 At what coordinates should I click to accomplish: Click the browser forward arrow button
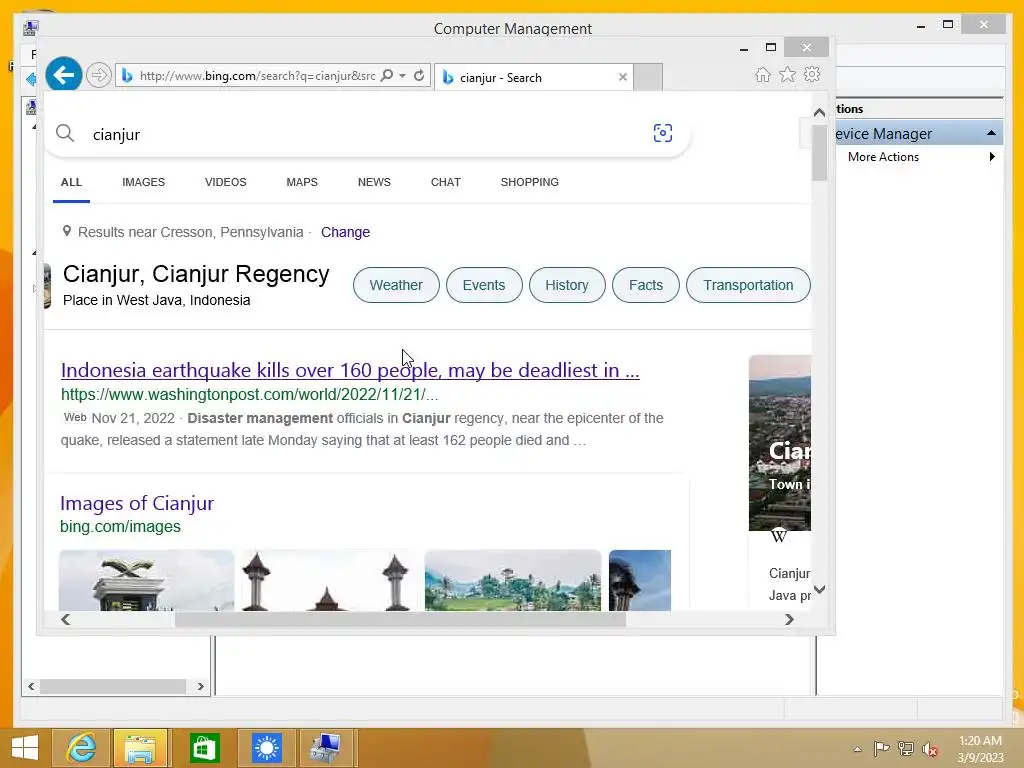[x=99, y=75]
